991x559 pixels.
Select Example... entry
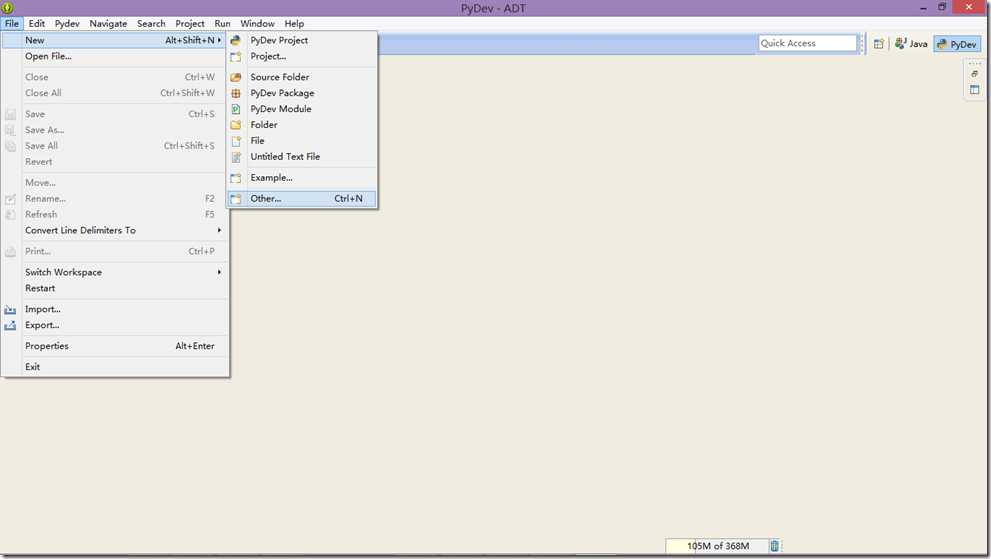(302, 178)
